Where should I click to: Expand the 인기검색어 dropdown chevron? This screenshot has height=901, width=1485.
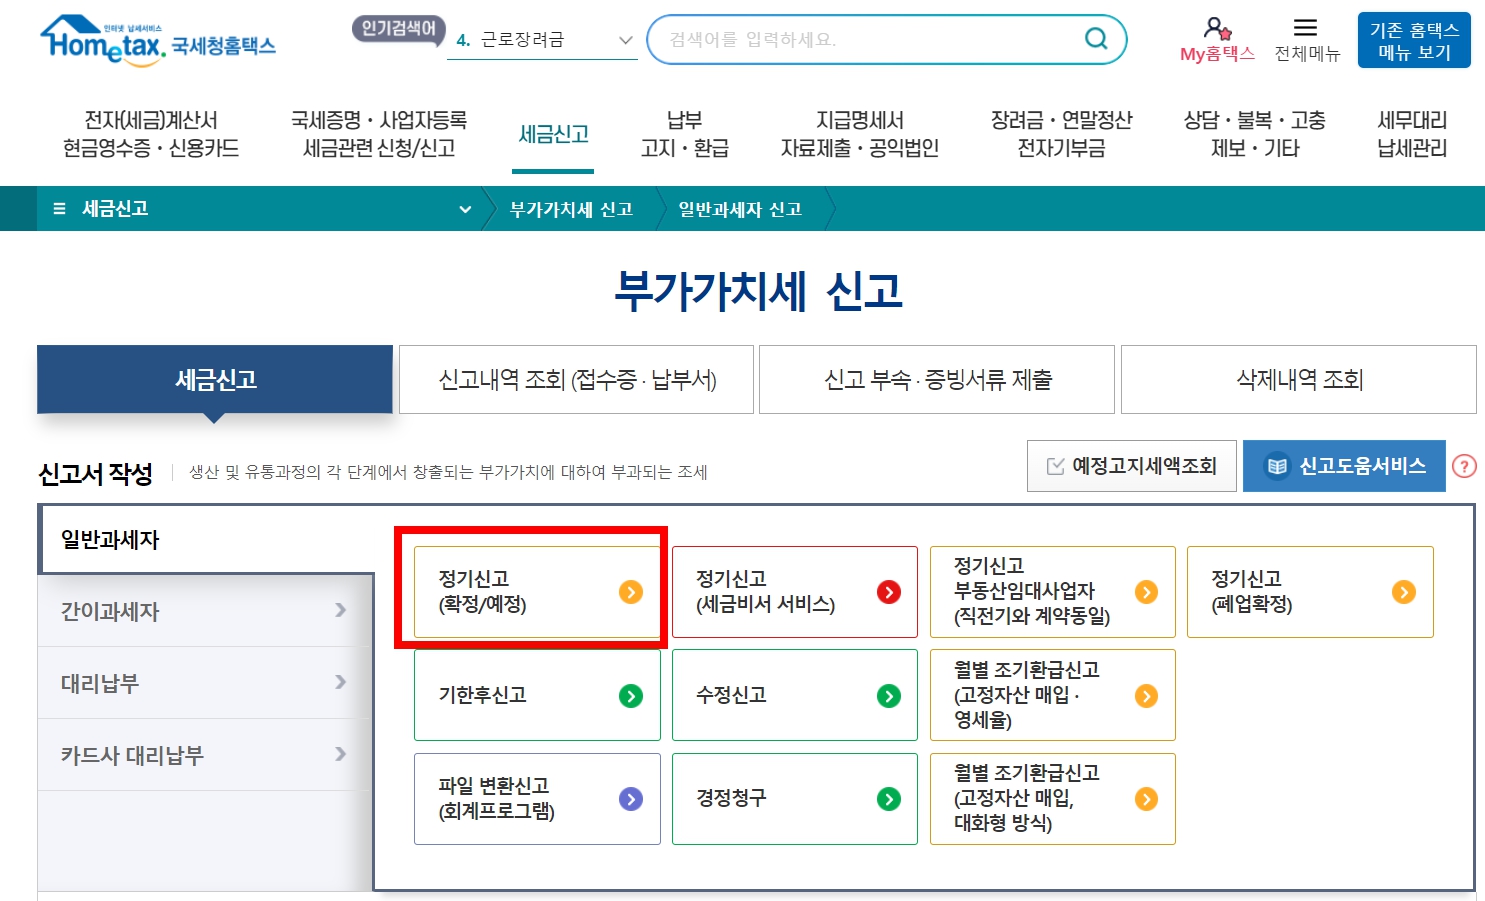point(626,40)
